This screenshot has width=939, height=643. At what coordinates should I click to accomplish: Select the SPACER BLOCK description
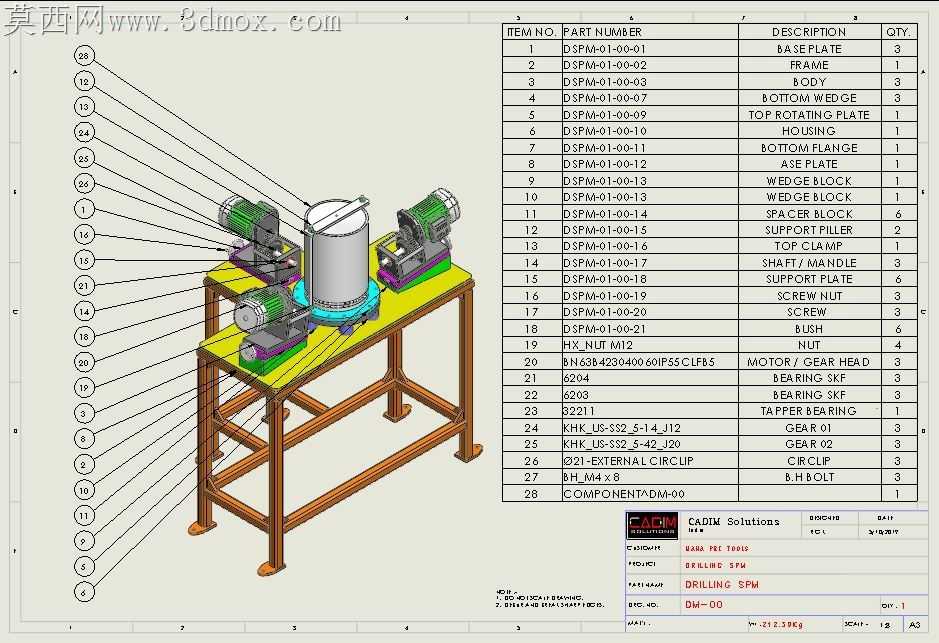tap(810, 214)
